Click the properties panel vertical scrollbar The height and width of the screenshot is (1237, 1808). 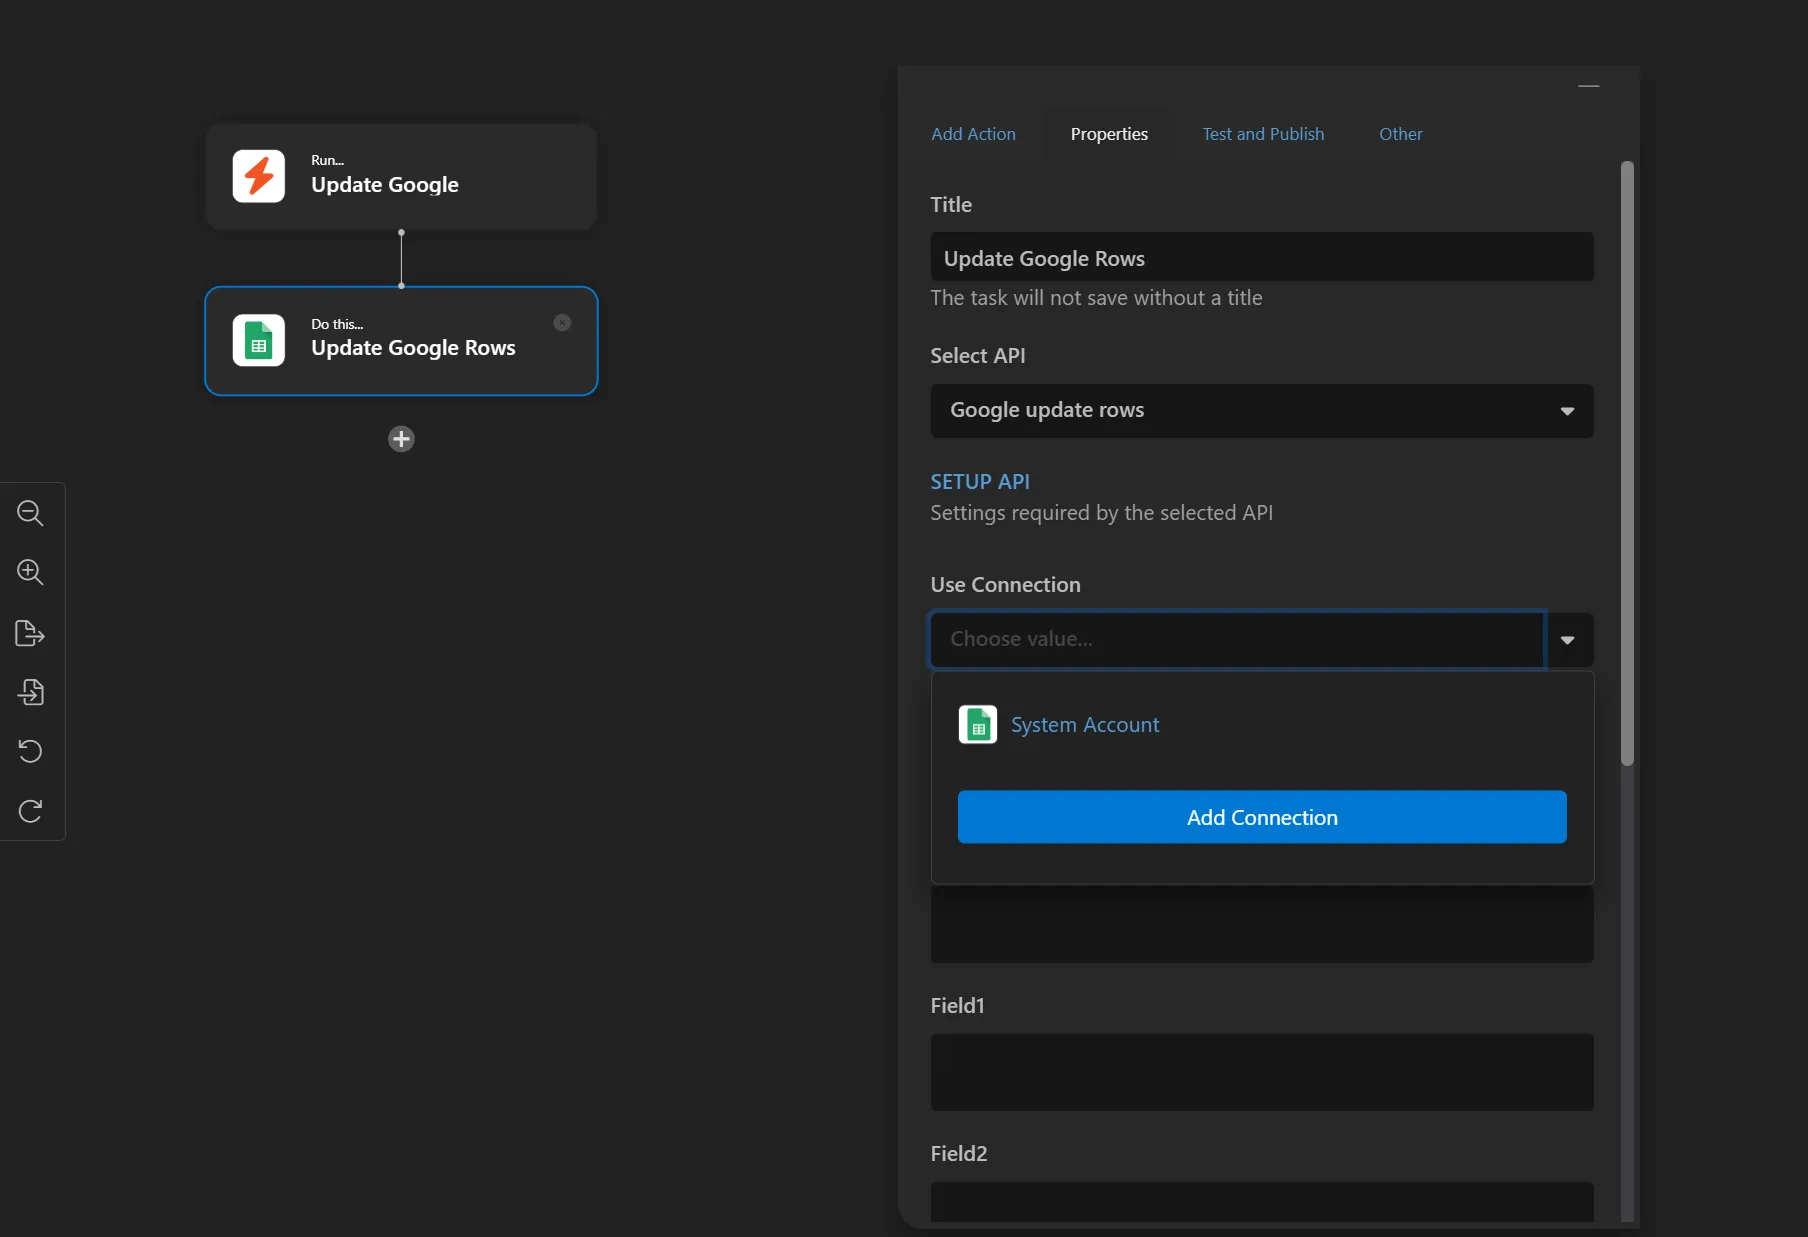coord(1627,463)
